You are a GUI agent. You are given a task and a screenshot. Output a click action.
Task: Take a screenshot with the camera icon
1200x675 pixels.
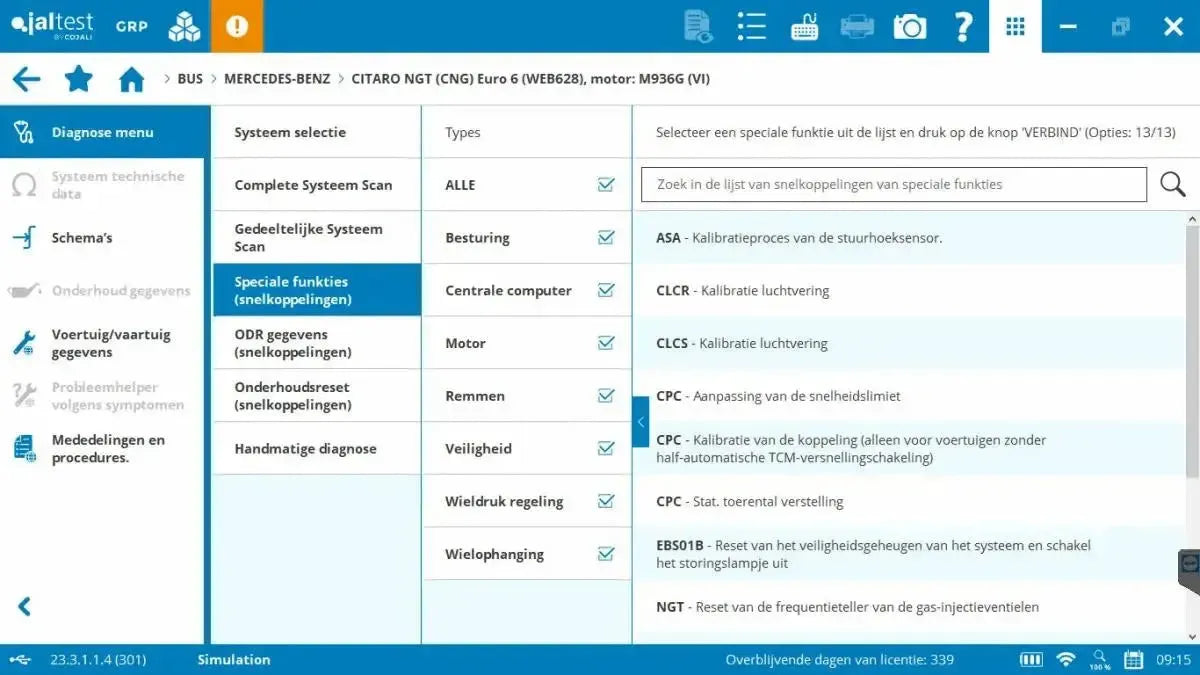tap(909, 26)
